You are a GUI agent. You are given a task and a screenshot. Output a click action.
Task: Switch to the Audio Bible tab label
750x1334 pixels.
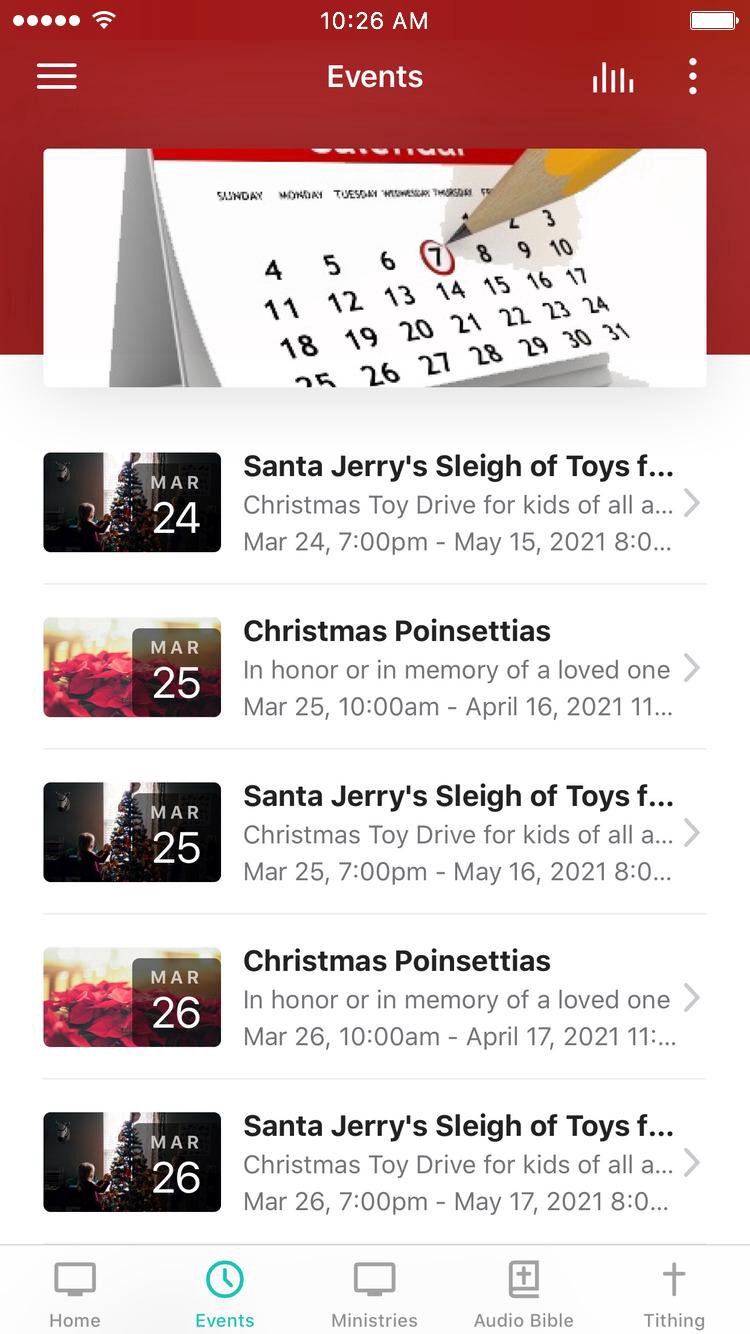click(525, 1320)
